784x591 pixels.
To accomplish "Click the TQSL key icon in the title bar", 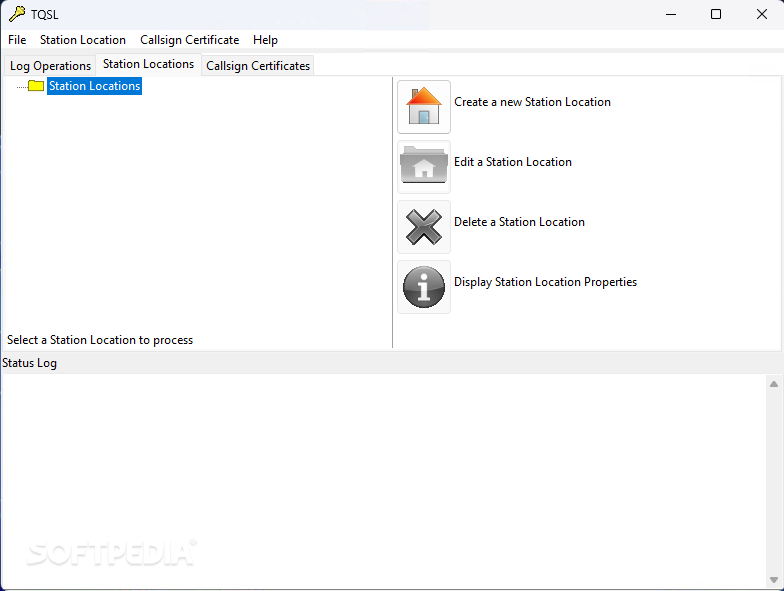I will [x=16, y=14].
